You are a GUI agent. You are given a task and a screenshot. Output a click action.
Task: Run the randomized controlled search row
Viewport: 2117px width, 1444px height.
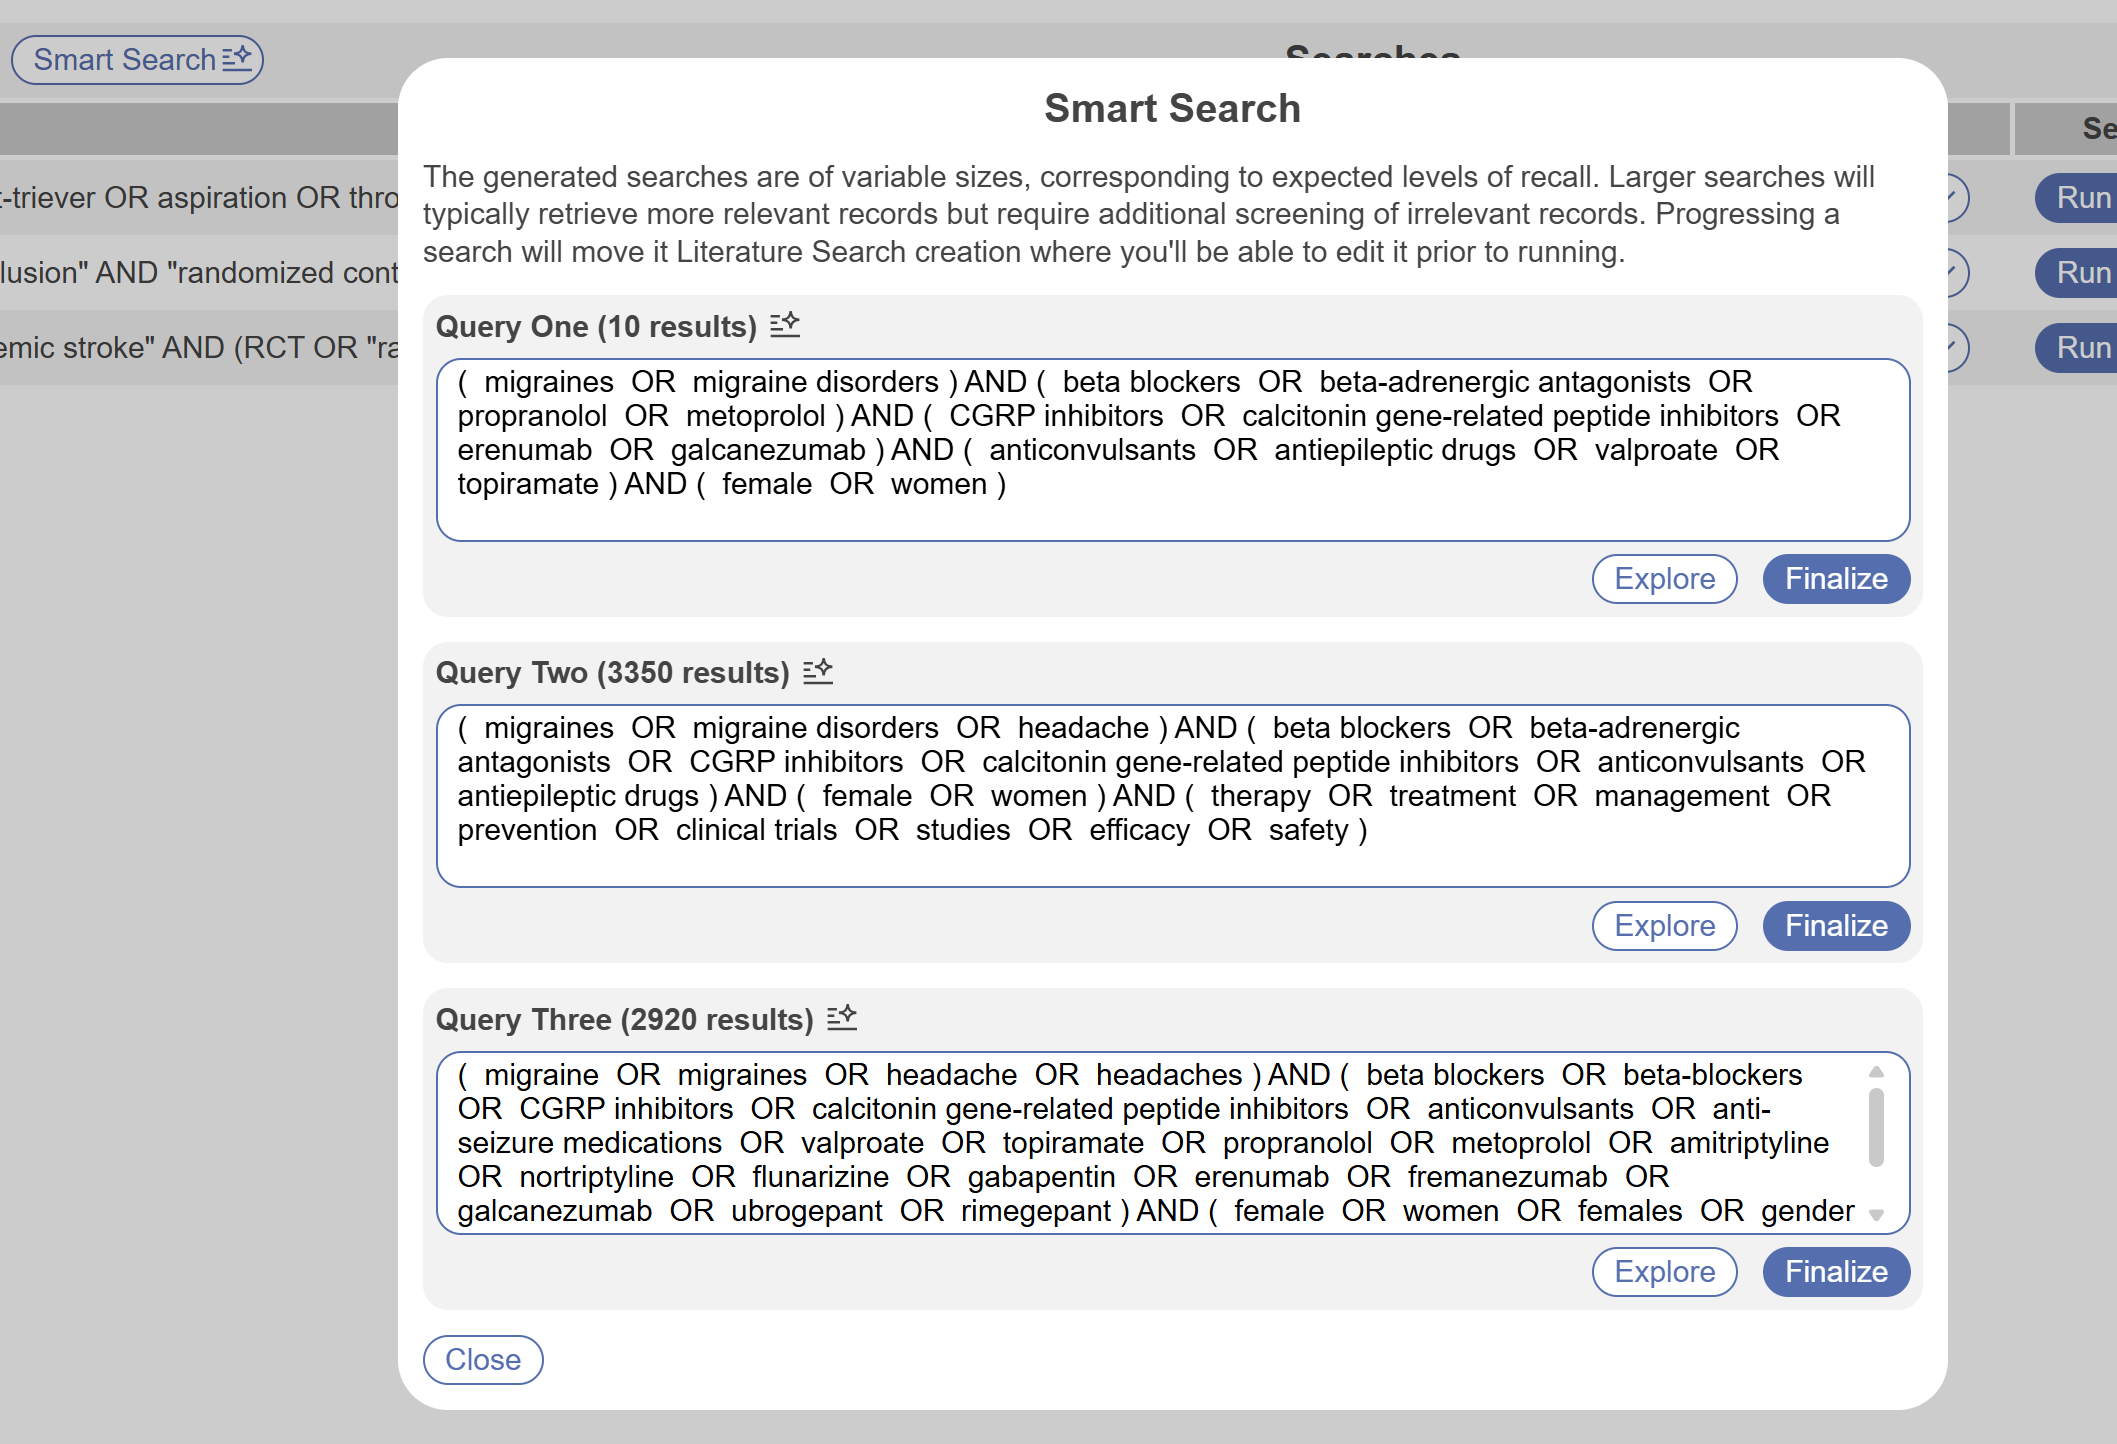(x=2082, y=273)
